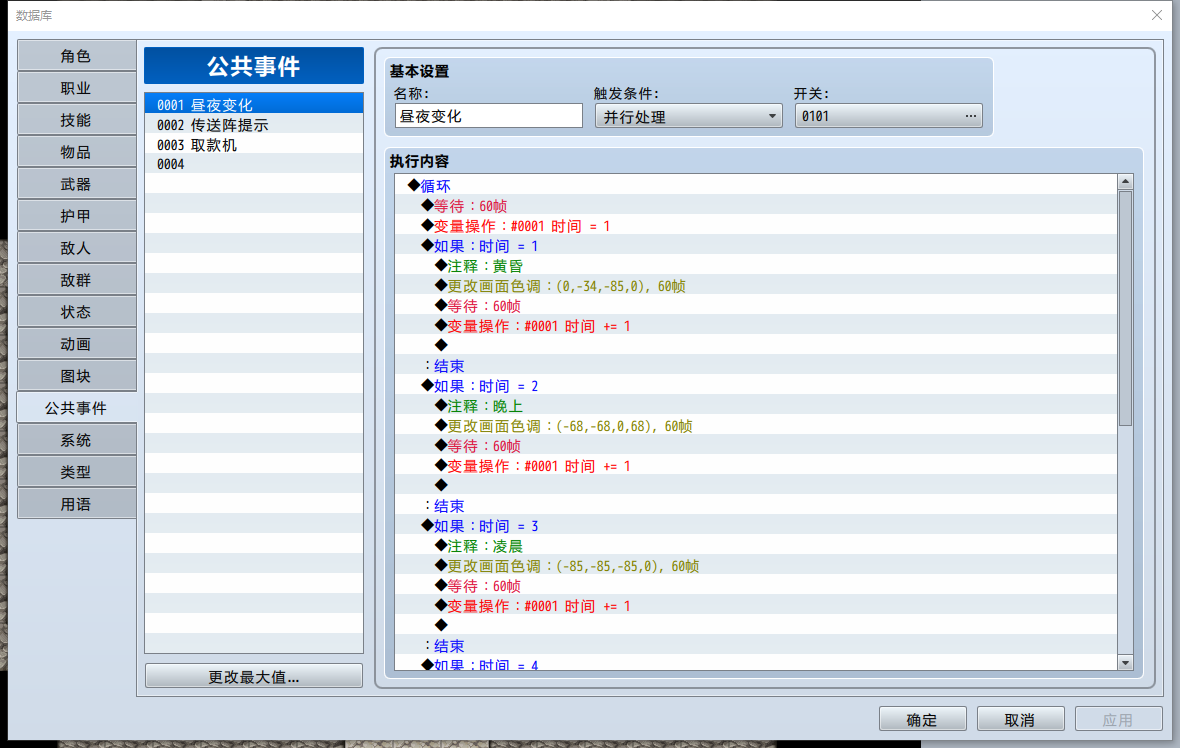
Task: Open the 触发条件 dropdown showing 并行处理
Action: click(689, 116)
